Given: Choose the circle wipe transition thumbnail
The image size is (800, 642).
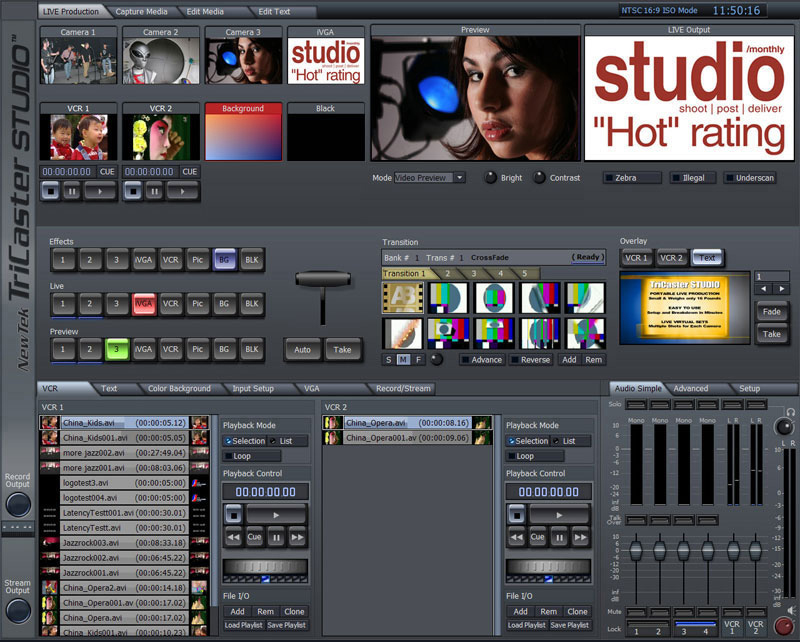Looking at the screenshot, I should tap(494, 298).
